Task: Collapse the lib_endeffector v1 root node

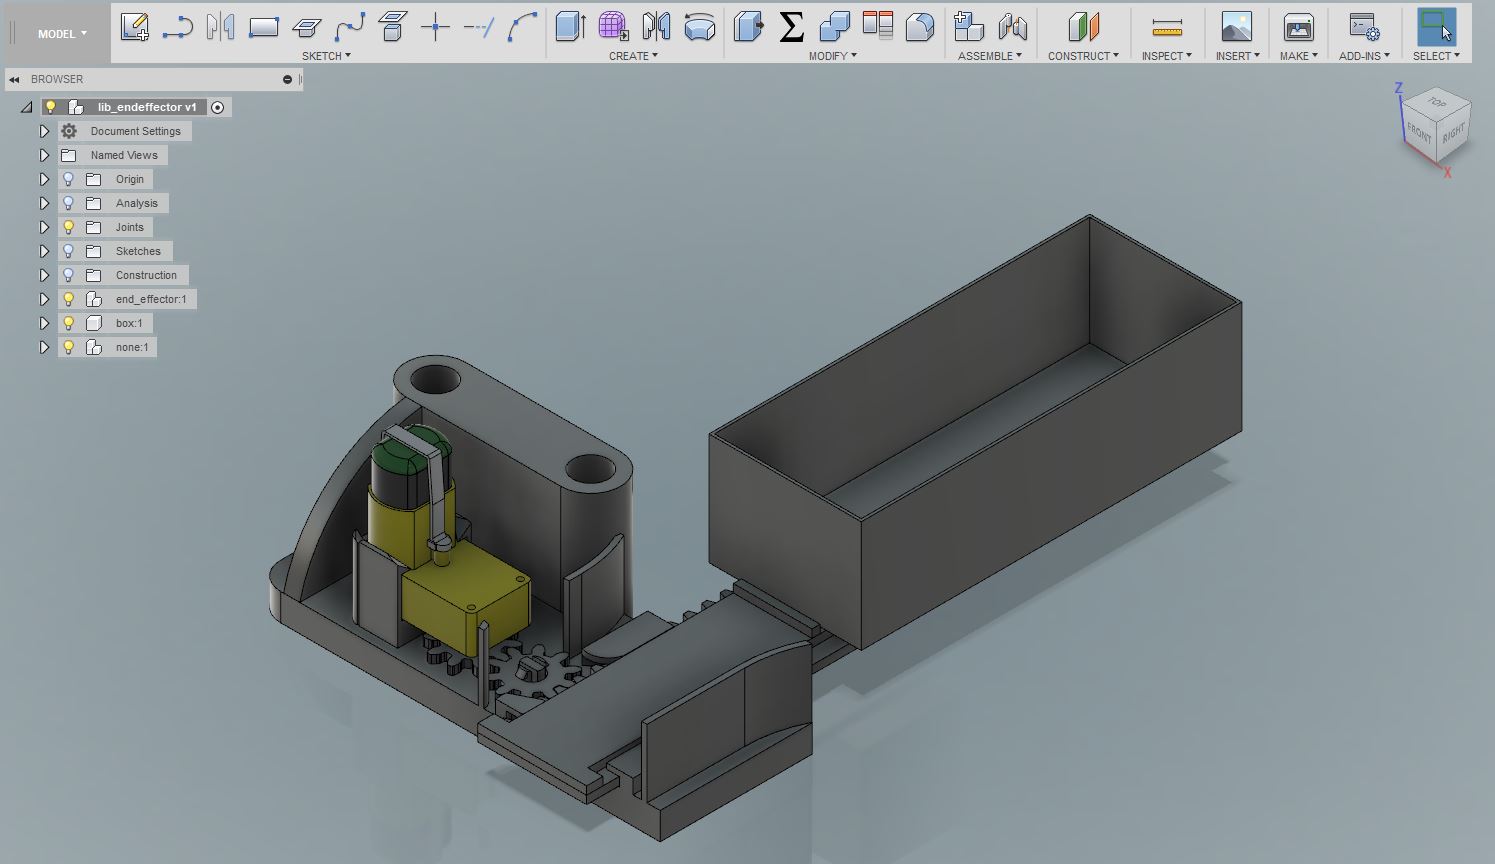Action: tap(28, 107)
